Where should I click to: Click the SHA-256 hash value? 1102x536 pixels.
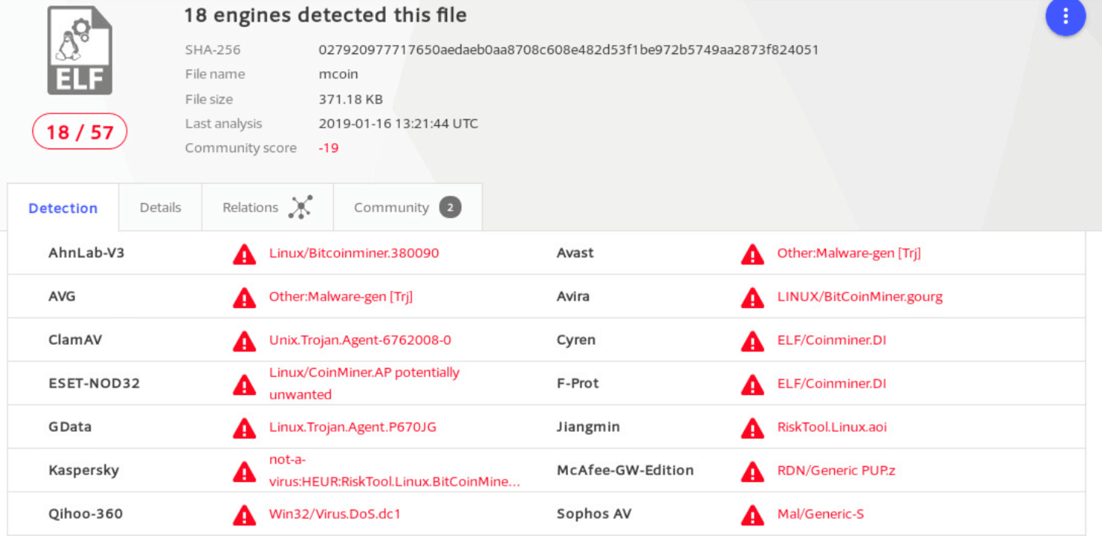pos(569,50)
